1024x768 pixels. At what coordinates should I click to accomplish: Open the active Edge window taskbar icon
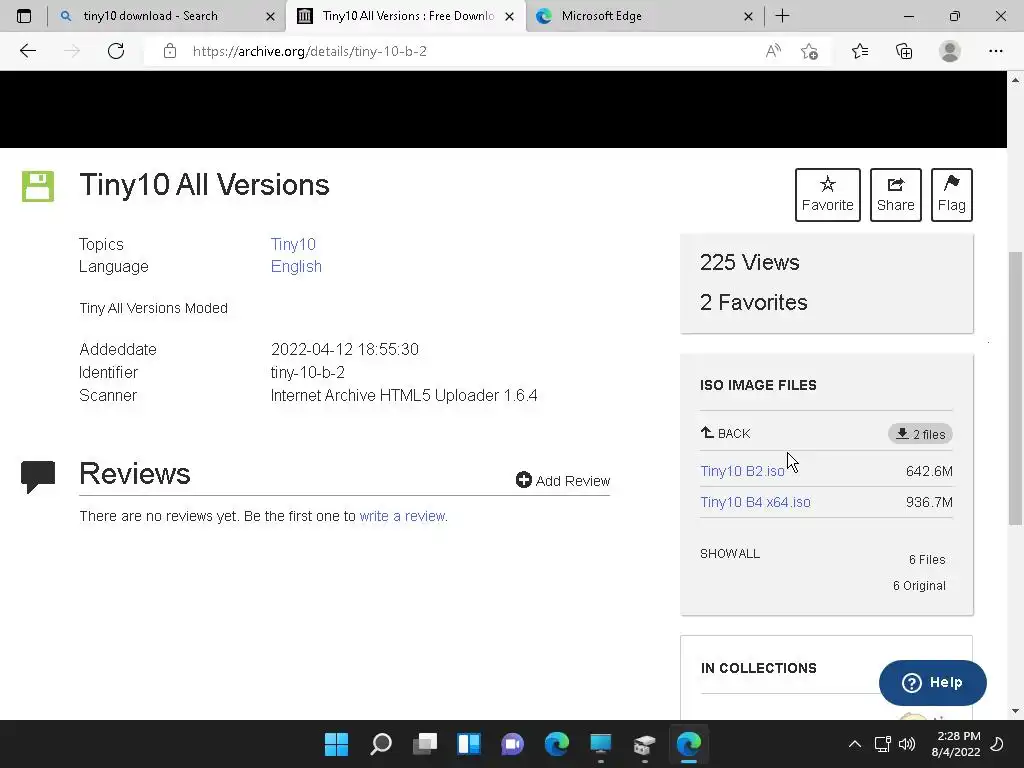coord(689,744)
